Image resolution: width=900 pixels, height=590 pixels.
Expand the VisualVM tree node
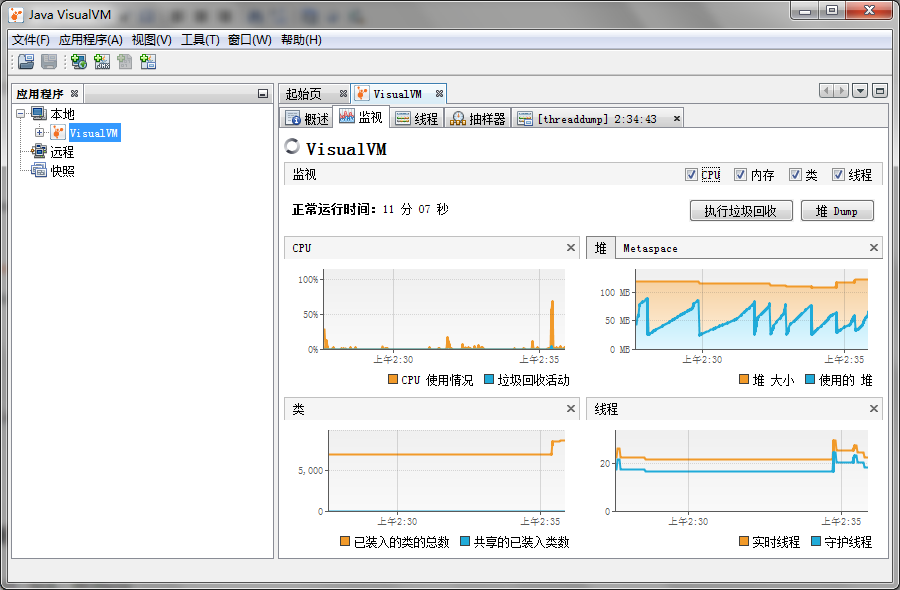point(40,133)
